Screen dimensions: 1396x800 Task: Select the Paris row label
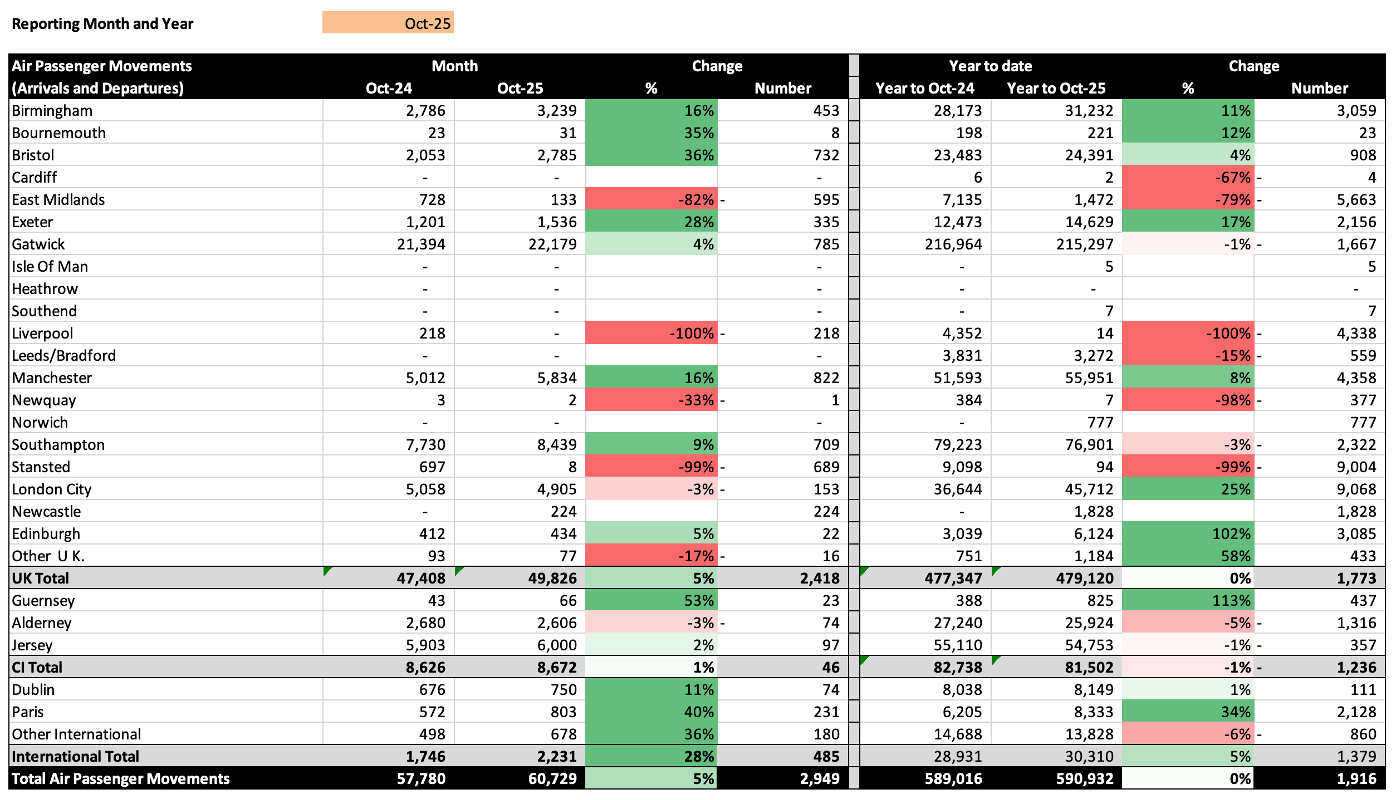[29, 712]
